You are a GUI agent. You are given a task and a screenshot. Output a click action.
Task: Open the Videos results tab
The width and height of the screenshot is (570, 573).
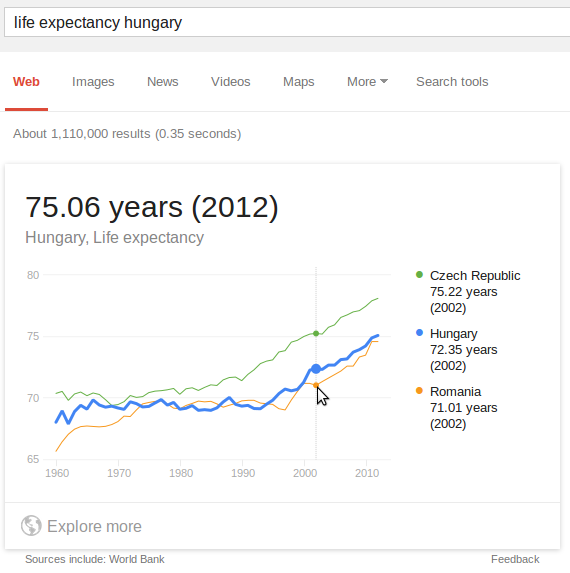(231, 81)
